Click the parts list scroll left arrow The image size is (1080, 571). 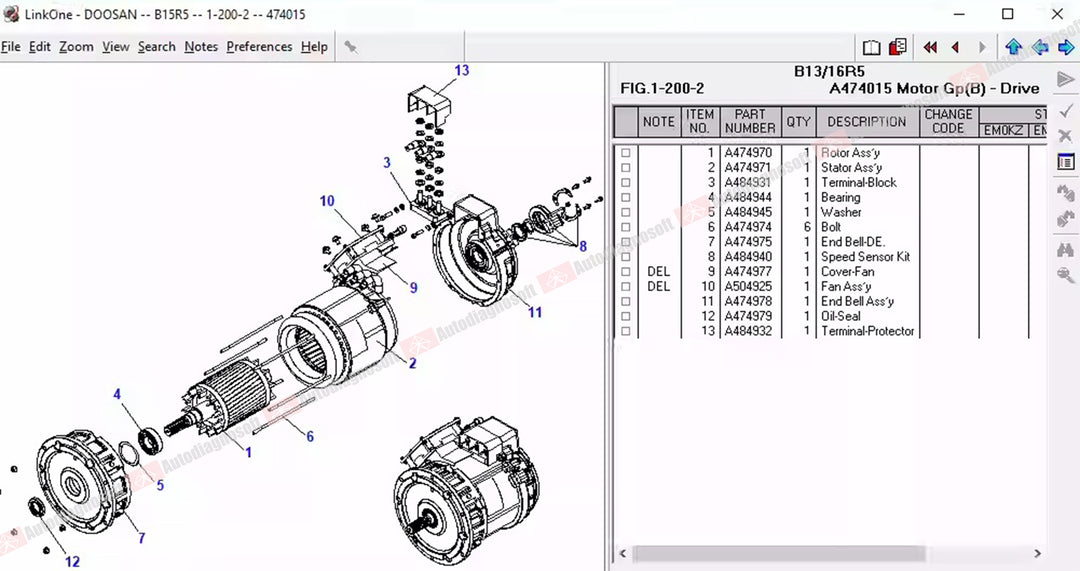click(x=623, y=553)
